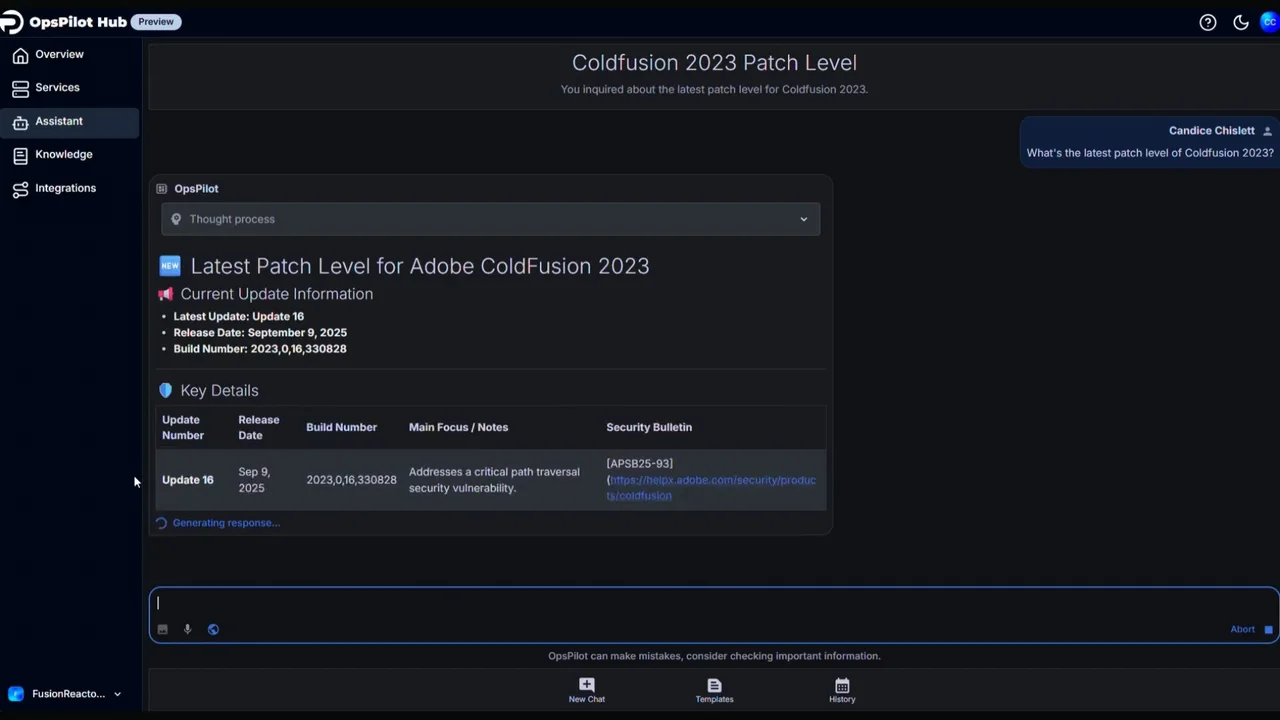Click the help question mark icon

1208,22
